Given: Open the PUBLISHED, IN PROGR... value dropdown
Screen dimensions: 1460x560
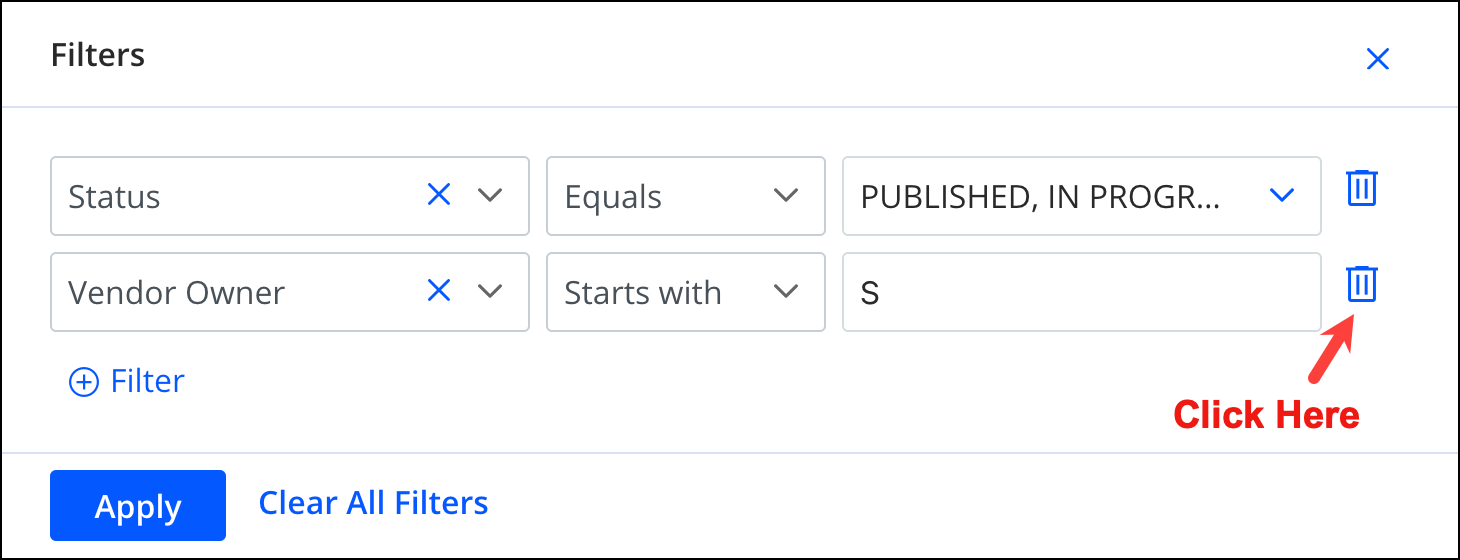Looking at the screenshot, I should click(1082, 196).
